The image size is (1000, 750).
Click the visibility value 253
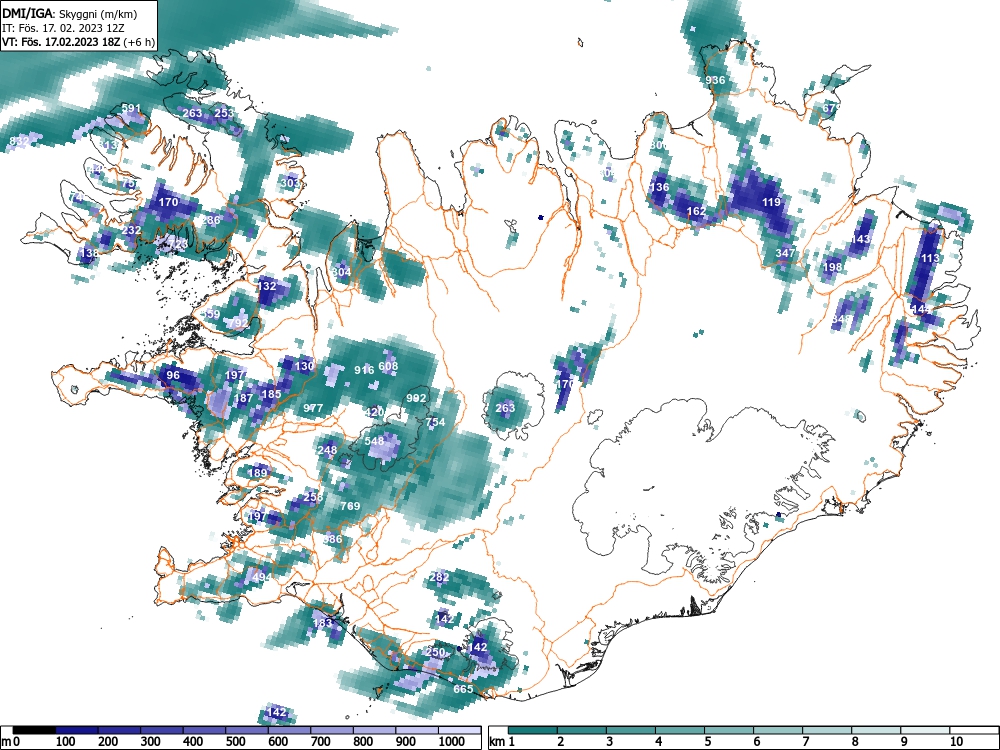tap(224, 113)
